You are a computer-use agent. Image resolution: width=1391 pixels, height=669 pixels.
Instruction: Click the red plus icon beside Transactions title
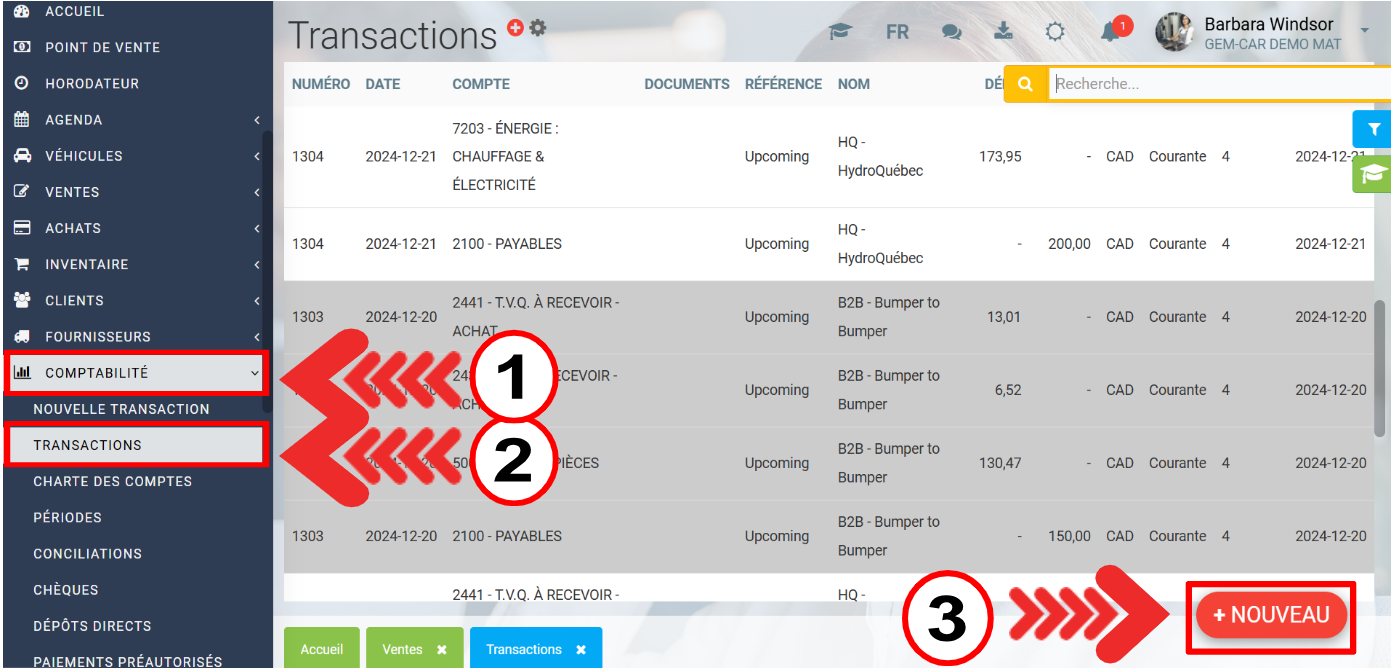coord(516,28)
